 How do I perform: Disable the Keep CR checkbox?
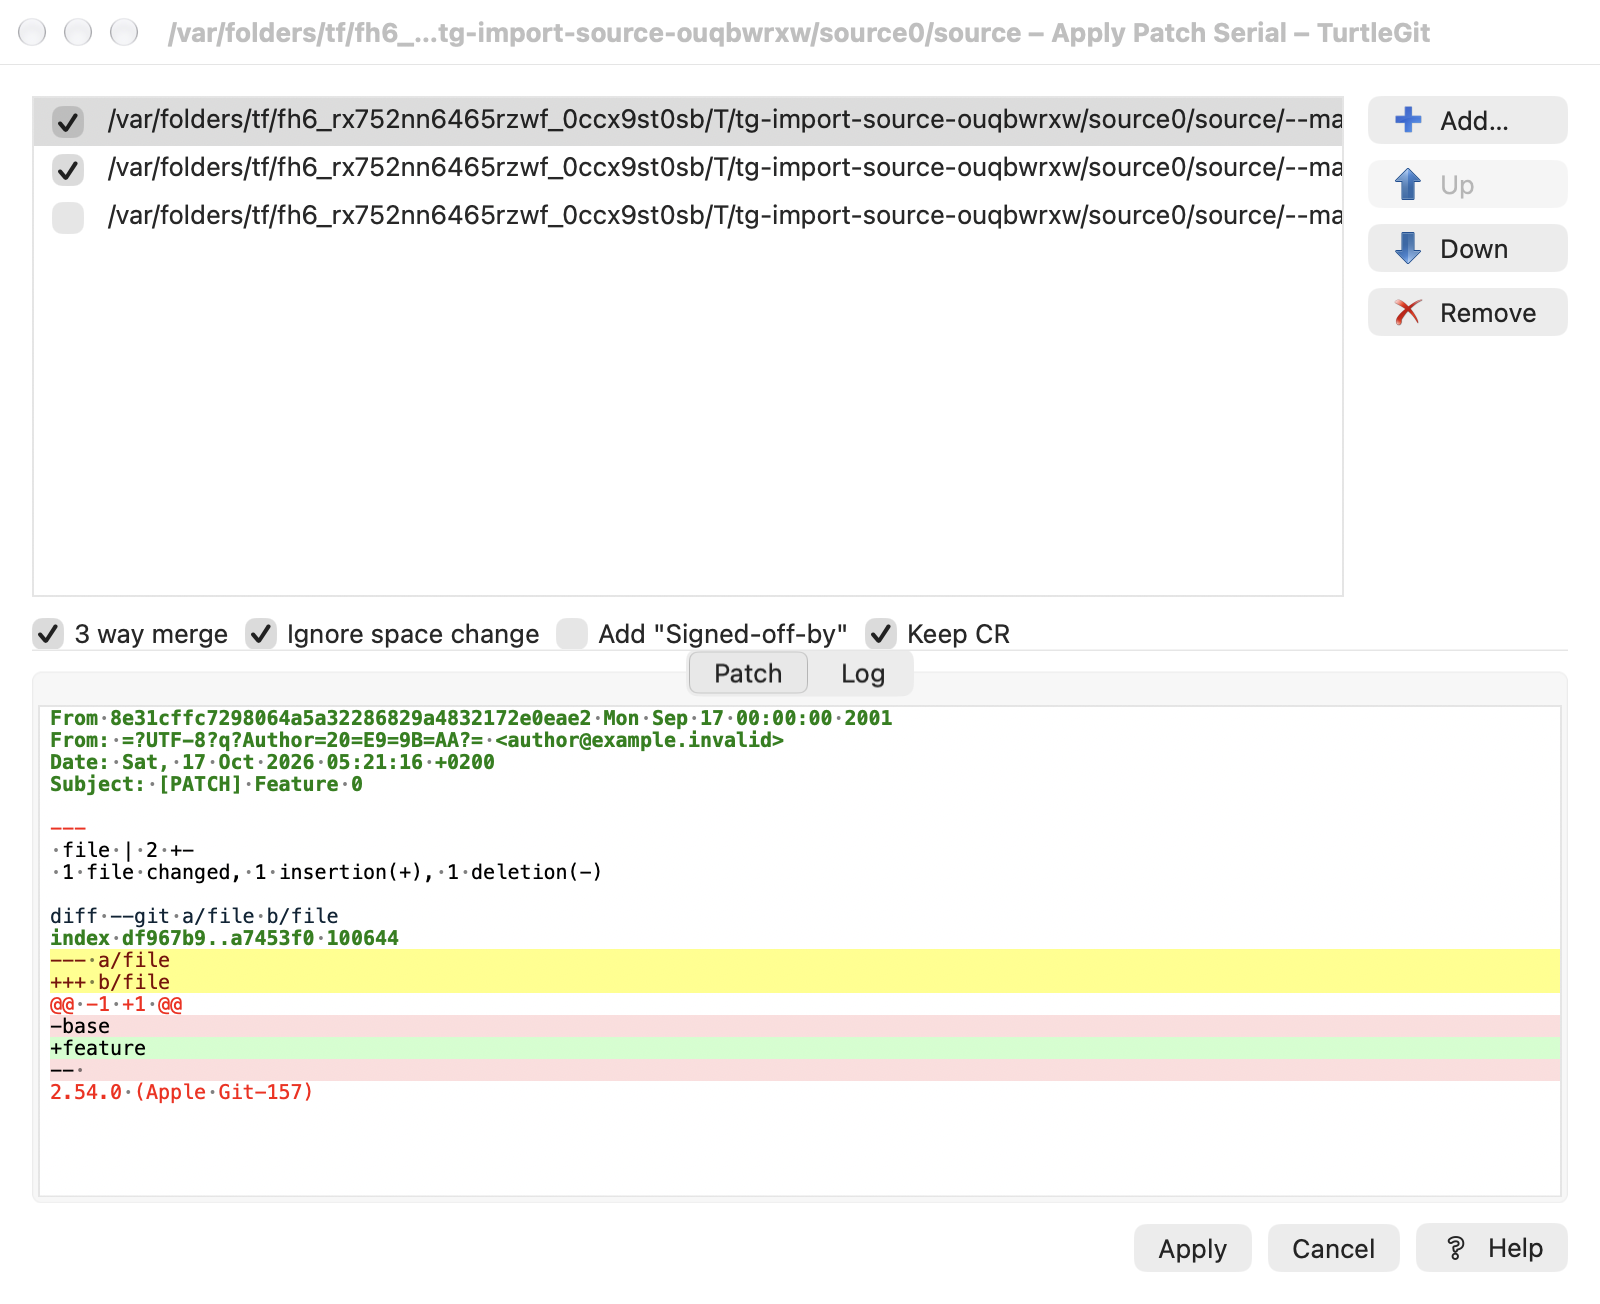pyautogui.click(x=881, y=633)
